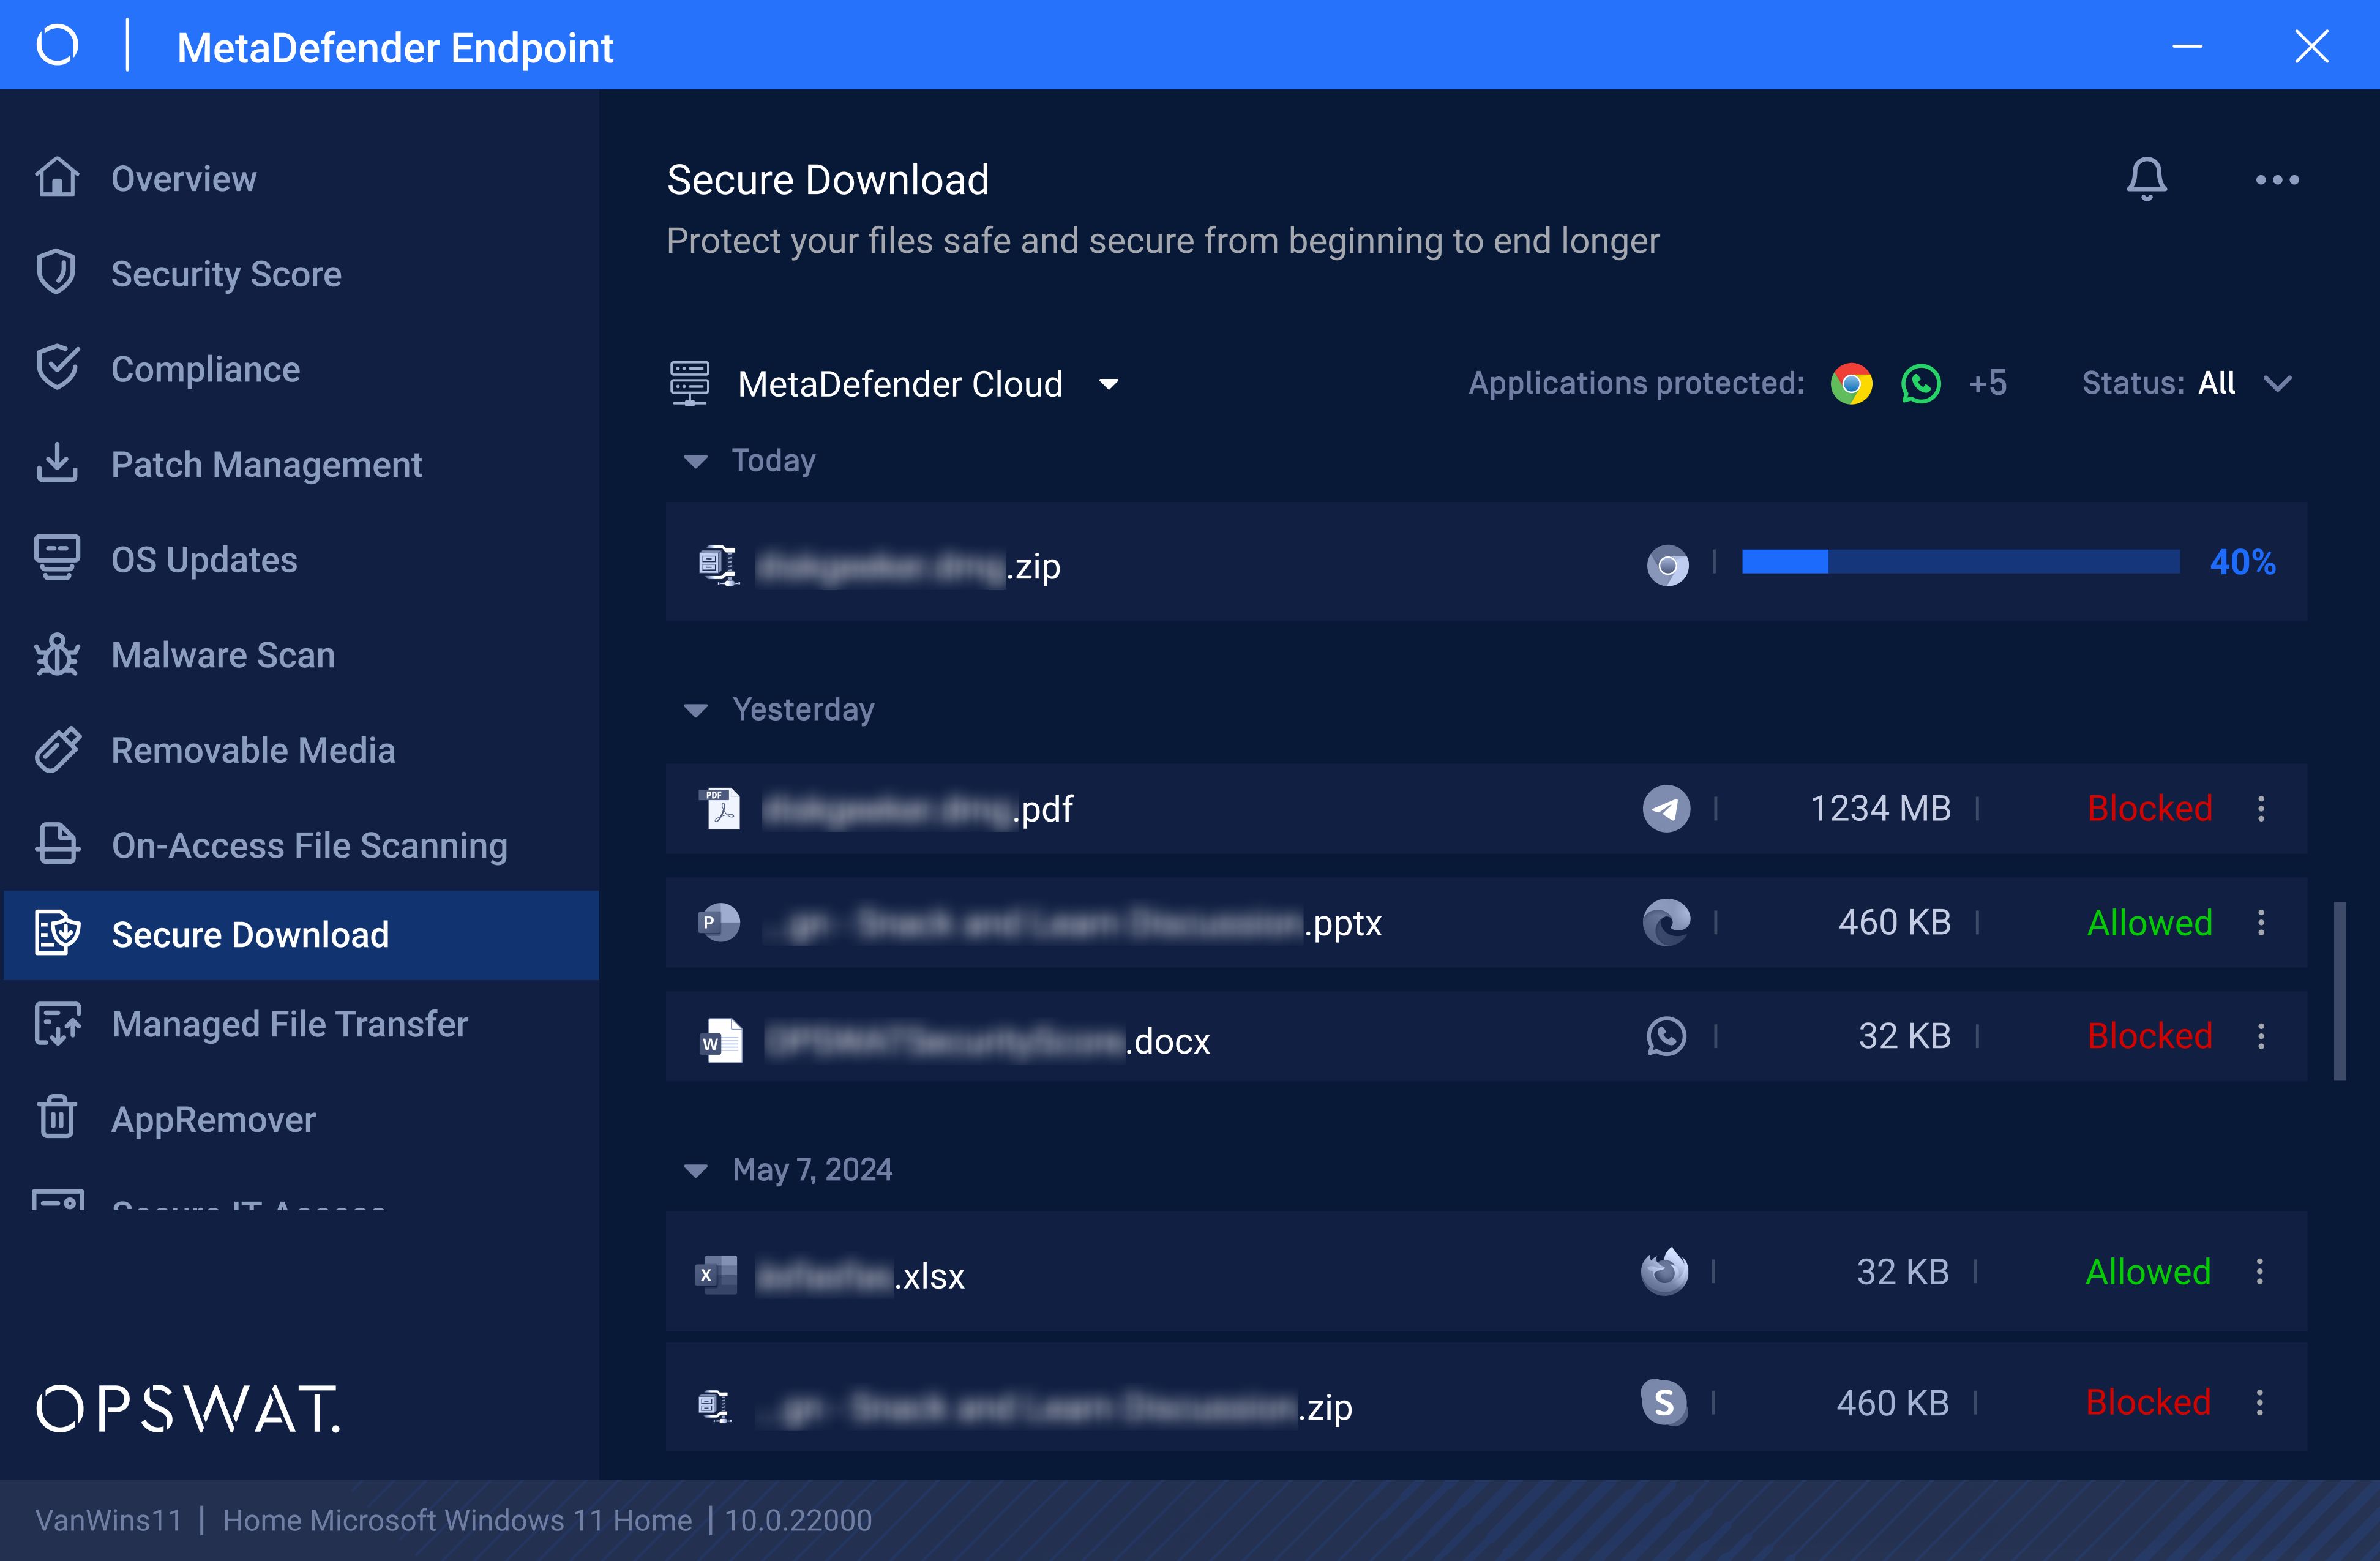The width and height of the screenshot is (2380, 1561).
Task: Open Managed File Transfer section
Action: click(x=289, y=1024)
